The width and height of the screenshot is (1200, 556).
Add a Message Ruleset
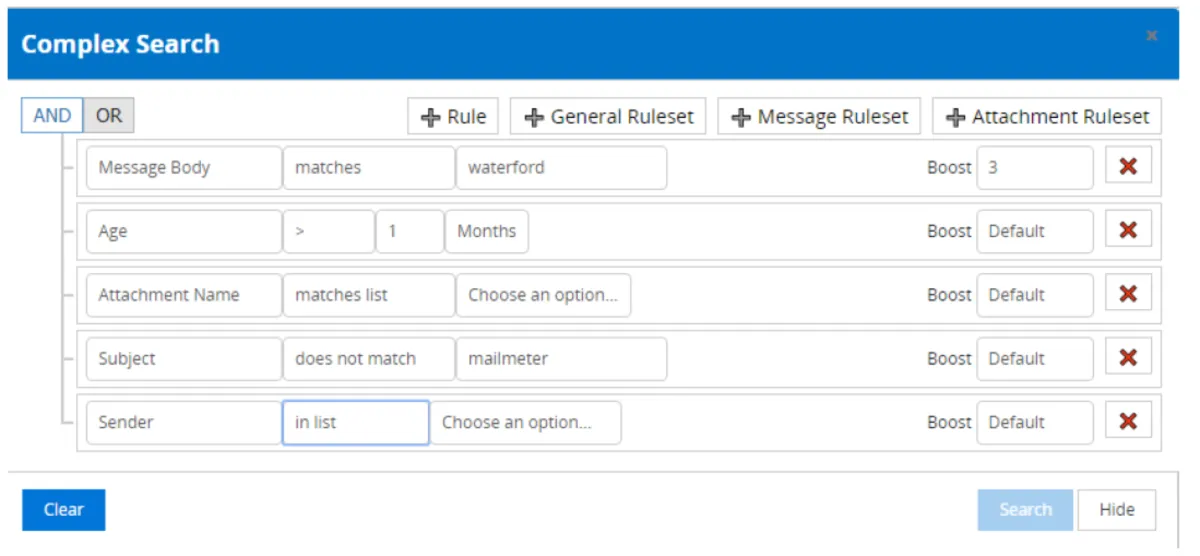coord(820,117)
